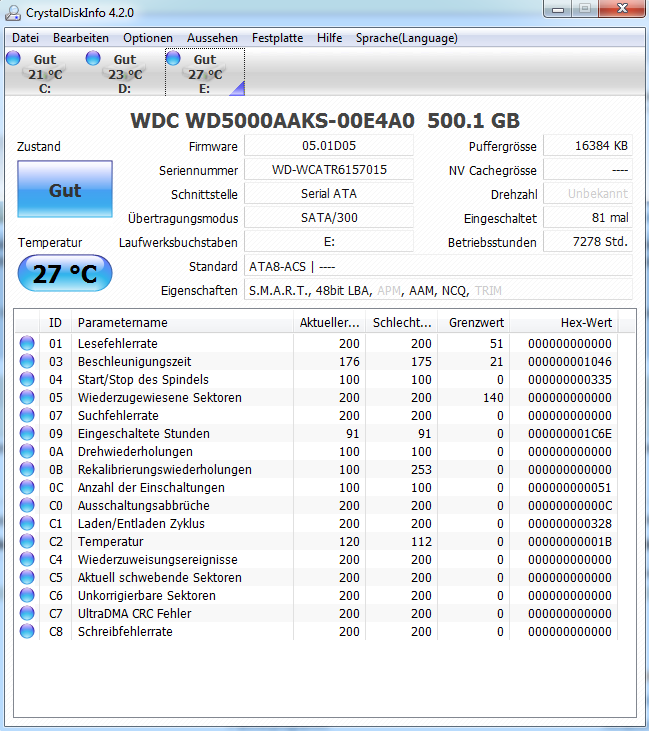Click the Aktueller column header
This screenshot has height=731, width=649.
pos(330,323)
